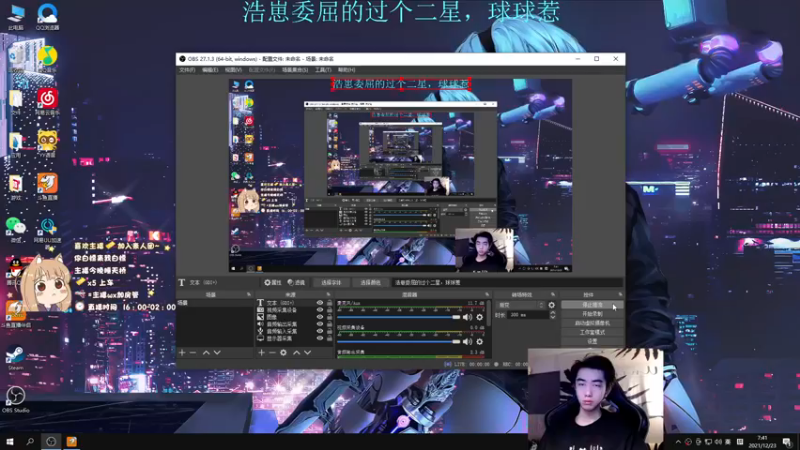
Task: Toggle visibility eye of 音频输入采集 source
Action: tap(320, 331)
